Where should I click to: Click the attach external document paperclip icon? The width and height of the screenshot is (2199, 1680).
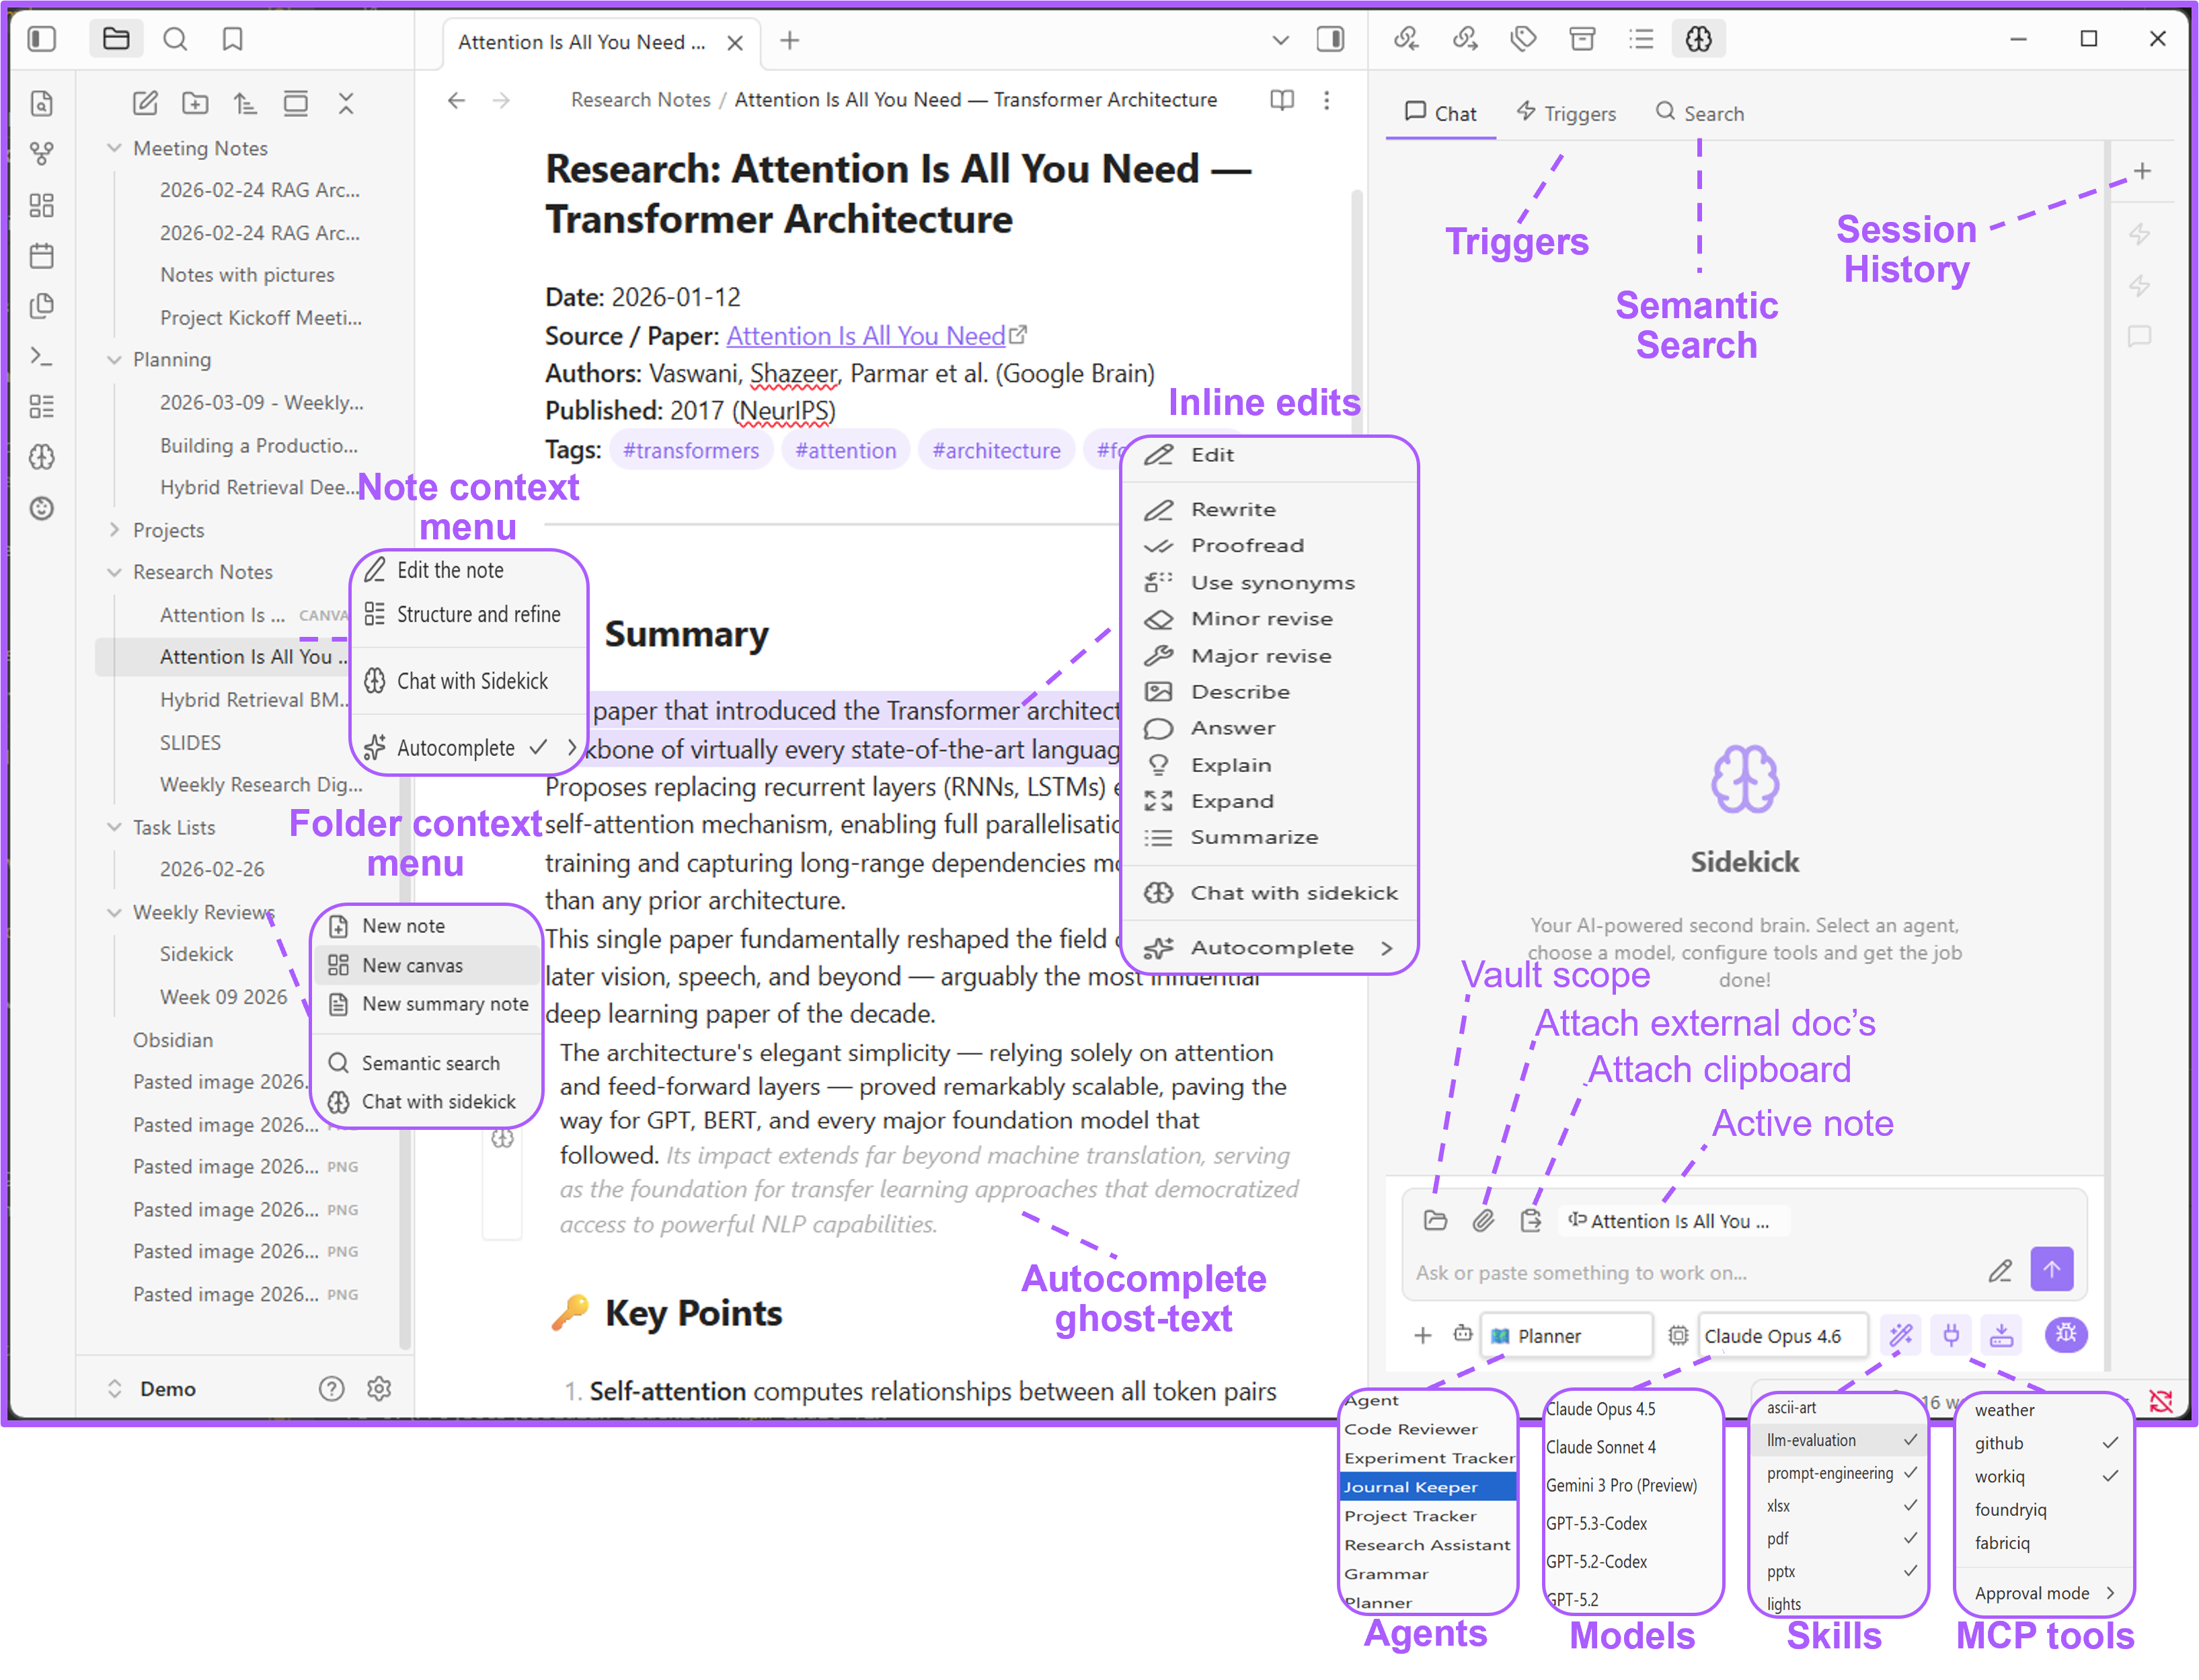1483,1220
